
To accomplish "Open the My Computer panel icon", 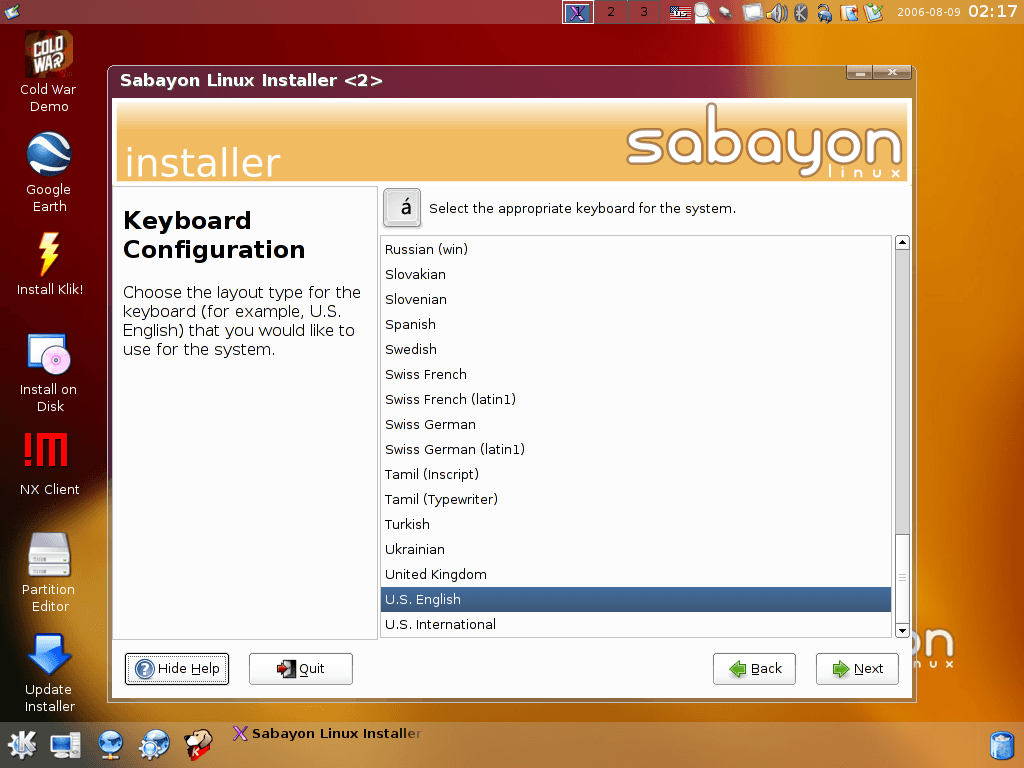I will (65, 744).
